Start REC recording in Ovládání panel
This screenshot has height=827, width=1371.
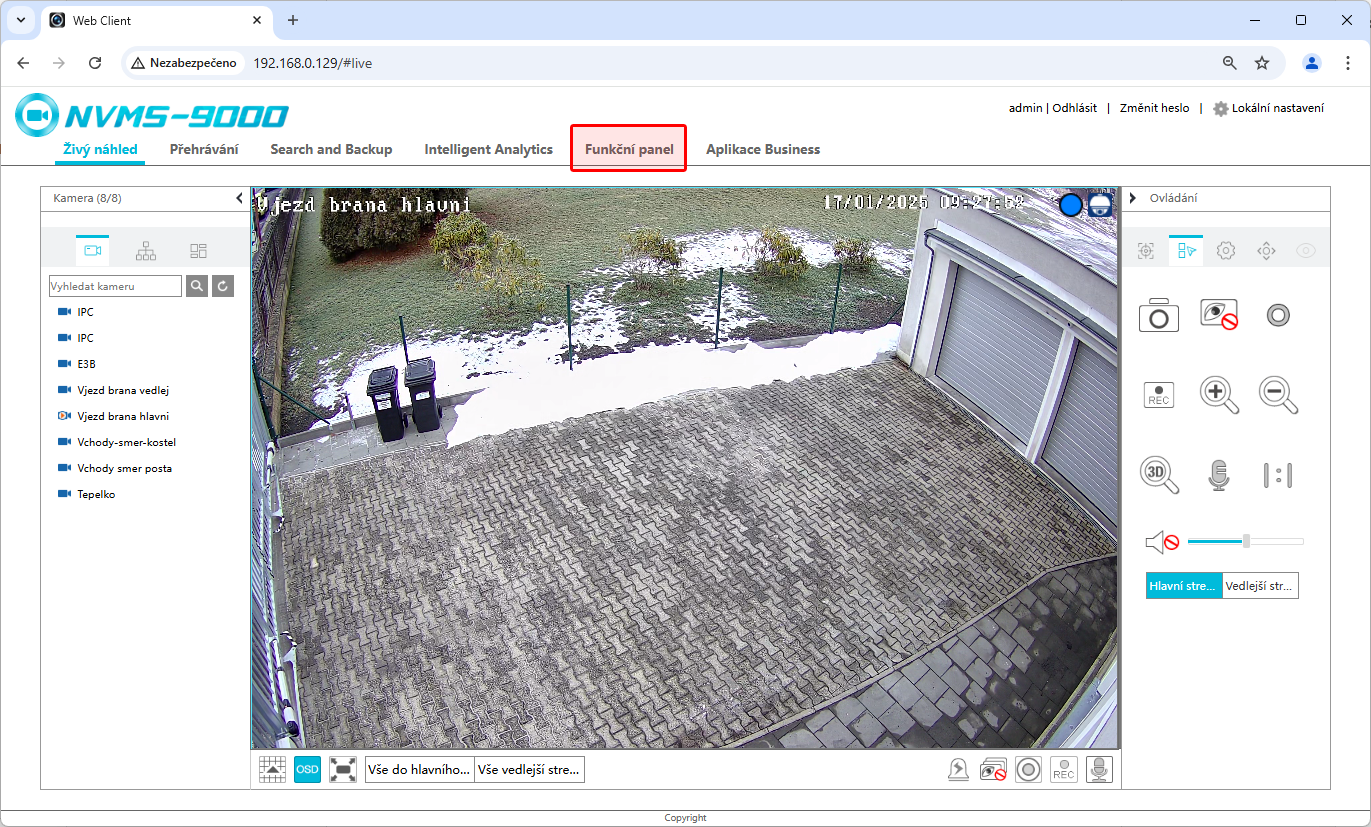1159,395
